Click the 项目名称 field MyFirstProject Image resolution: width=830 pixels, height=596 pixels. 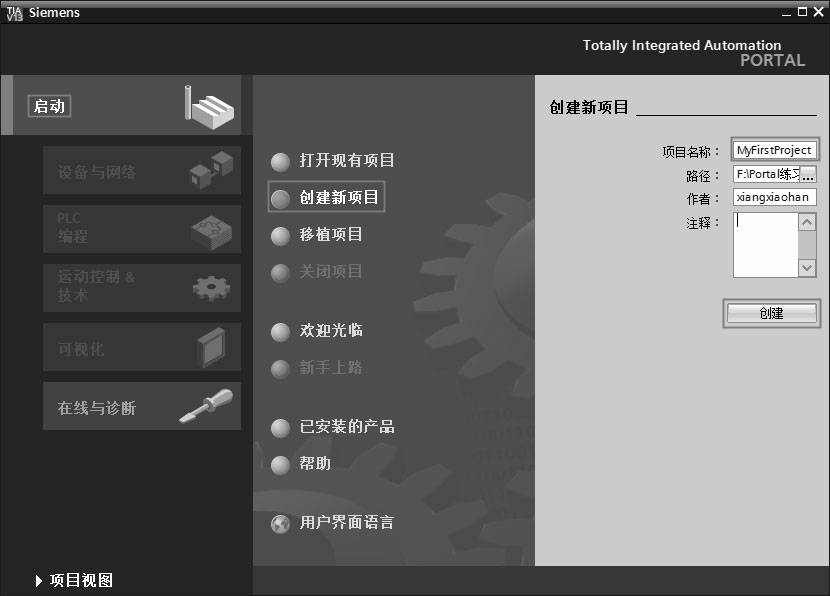pos(774,150)
